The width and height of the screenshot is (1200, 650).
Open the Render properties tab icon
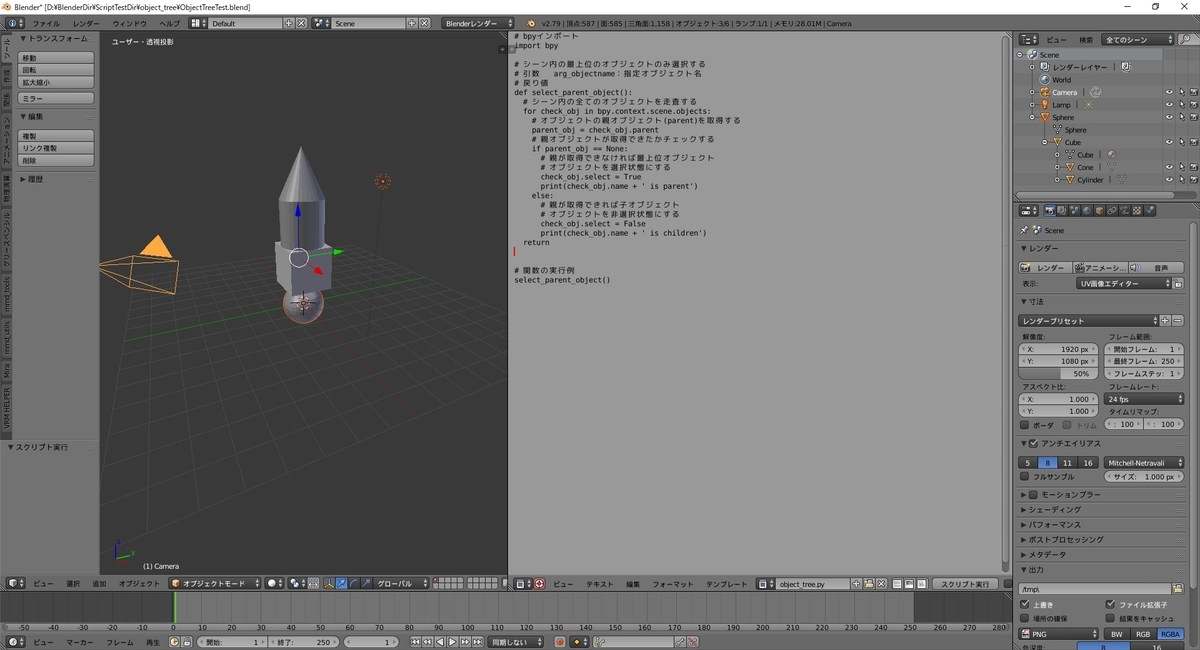[1049, 211]
